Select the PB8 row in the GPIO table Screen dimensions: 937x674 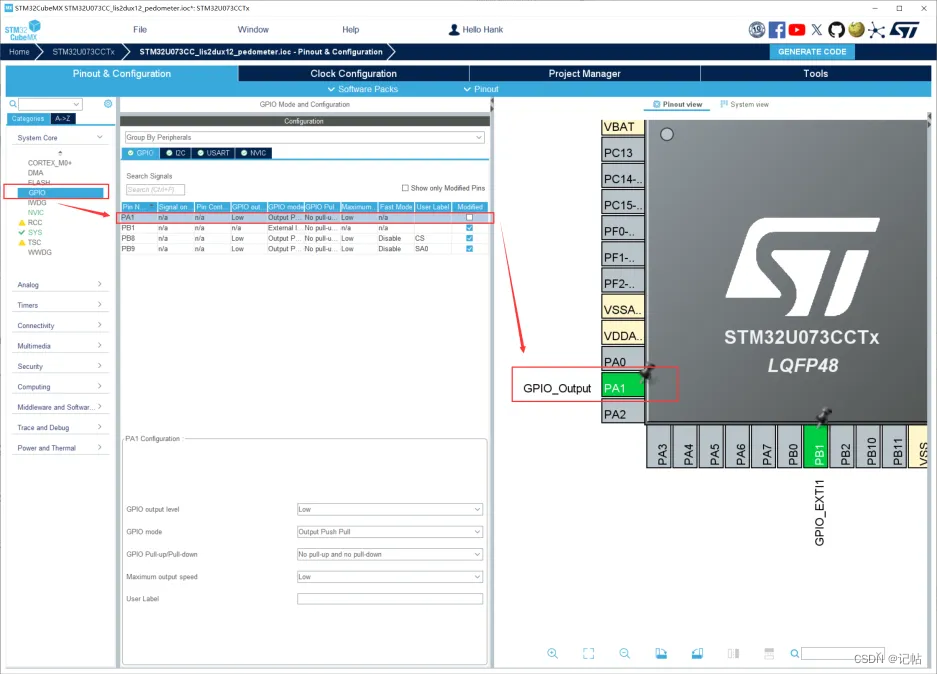[304, 238]
